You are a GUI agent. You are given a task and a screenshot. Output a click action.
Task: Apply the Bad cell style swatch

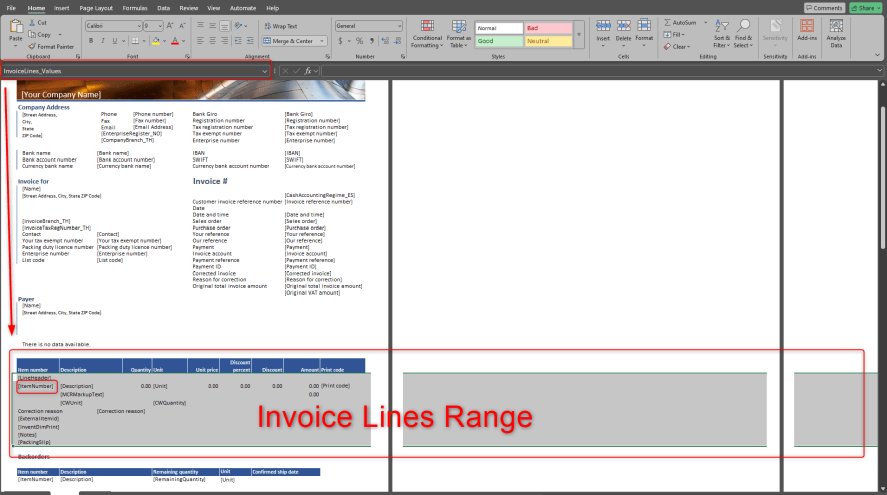coord(548,28)
